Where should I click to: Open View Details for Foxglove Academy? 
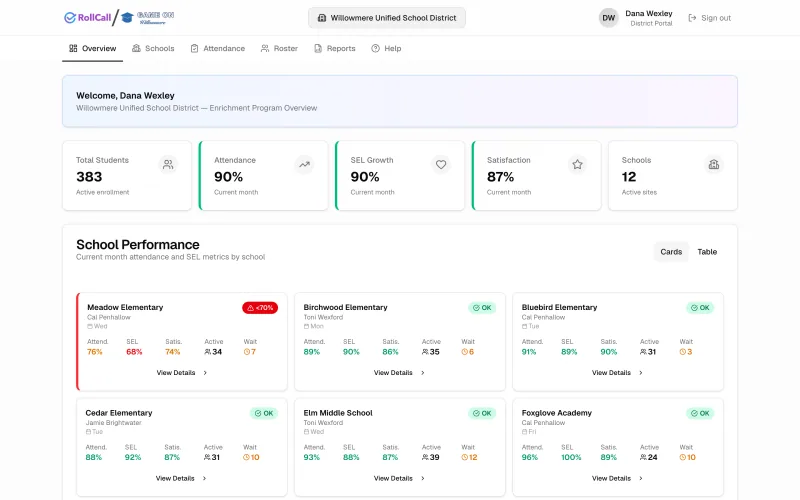pos(617,479)
